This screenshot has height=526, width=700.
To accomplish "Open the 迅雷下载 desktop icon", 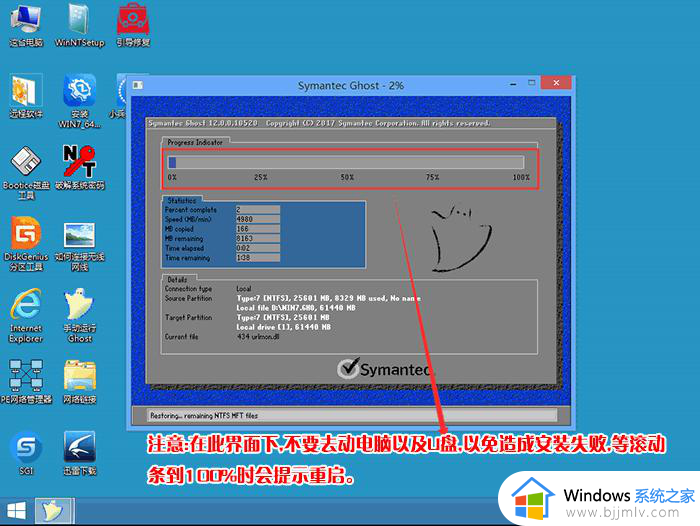I will (x=79, y=453).
